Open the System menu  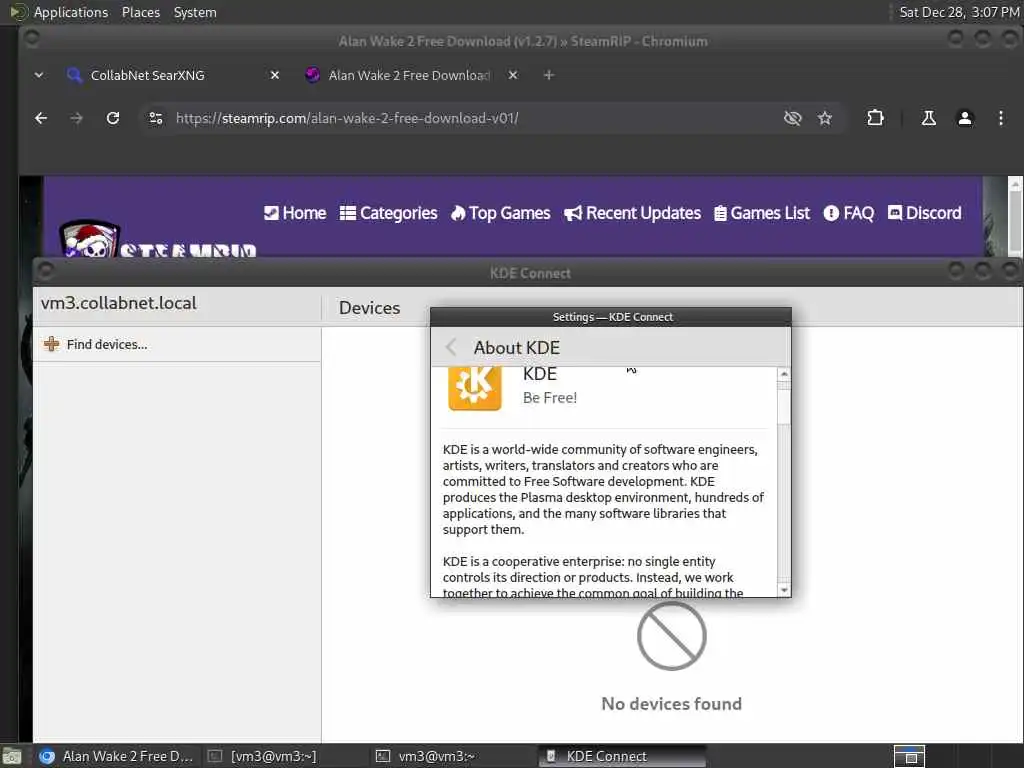pyautogui.click(x=195, y=12)
